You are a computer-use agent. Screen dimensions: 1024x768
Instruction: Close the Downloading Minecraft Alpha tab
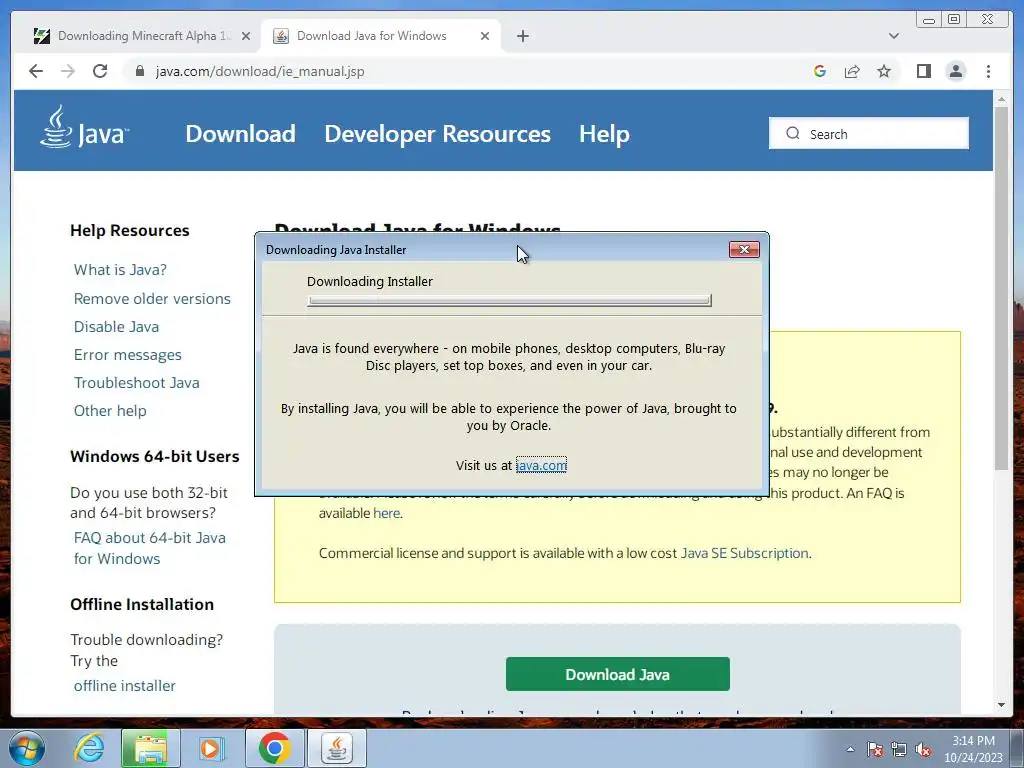[246, 36]
